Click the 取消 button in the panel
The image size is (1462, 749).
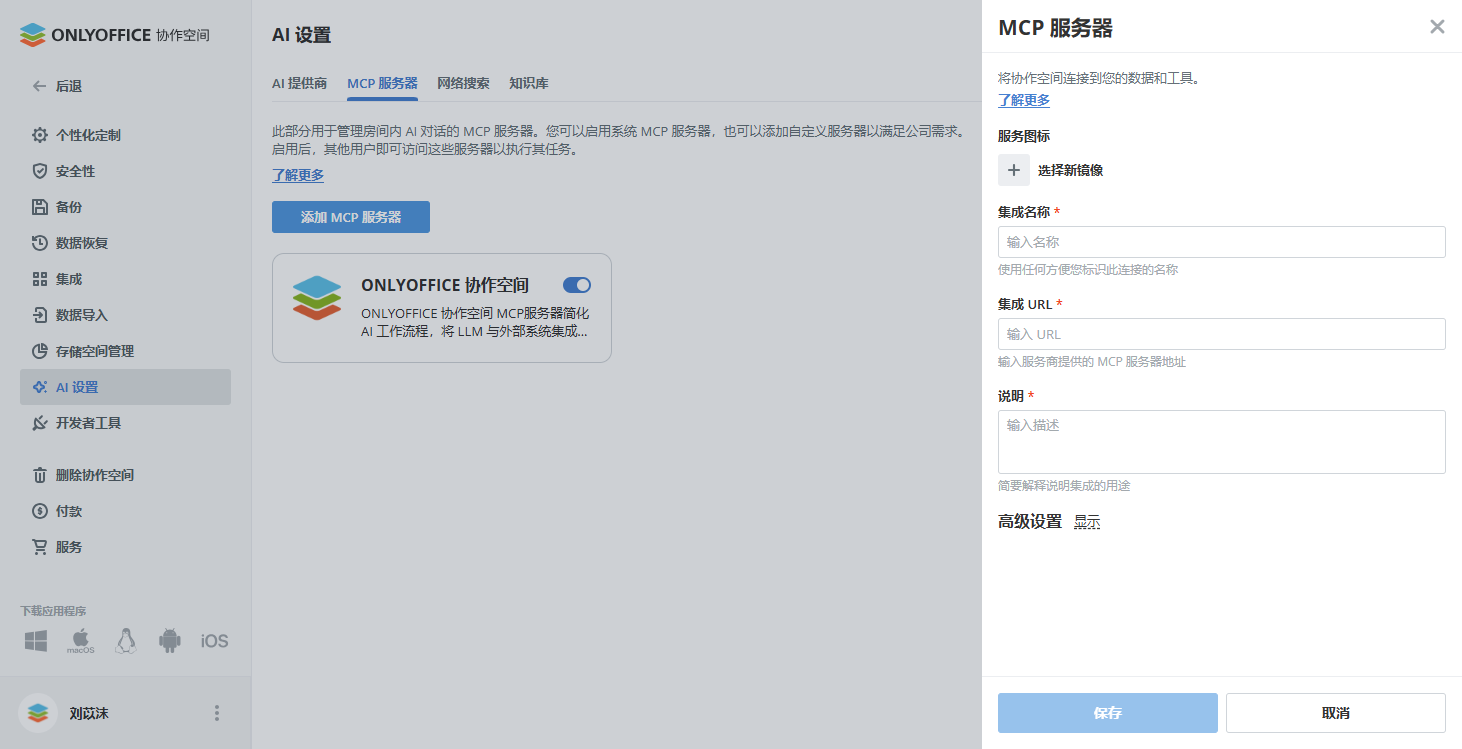[x=1334, y=712]
